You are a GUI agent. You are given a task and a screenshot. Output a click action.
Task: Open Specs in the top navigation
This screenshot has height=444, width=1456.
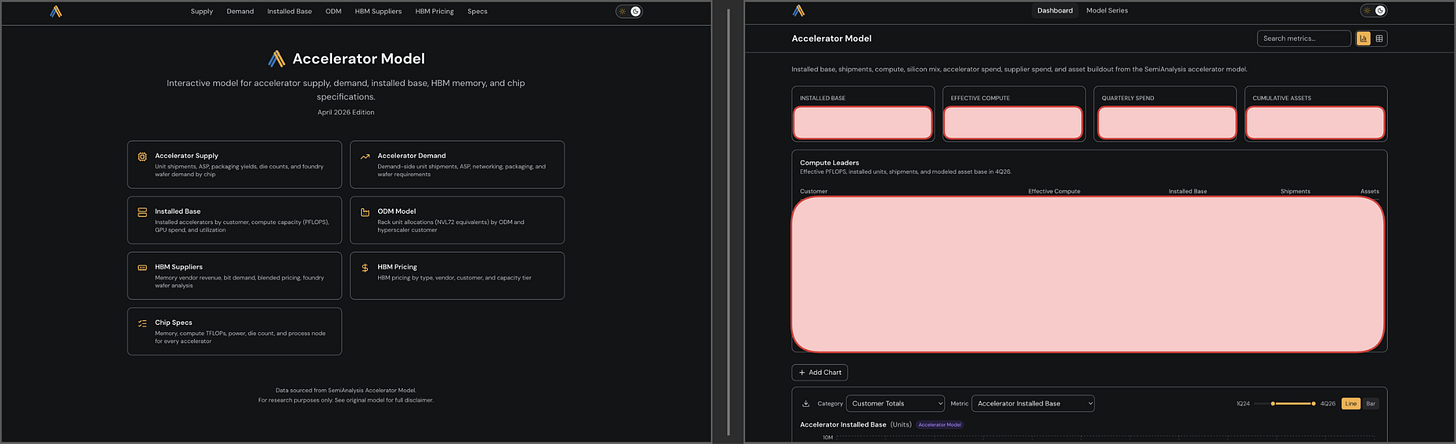click(x=478, y=11)
